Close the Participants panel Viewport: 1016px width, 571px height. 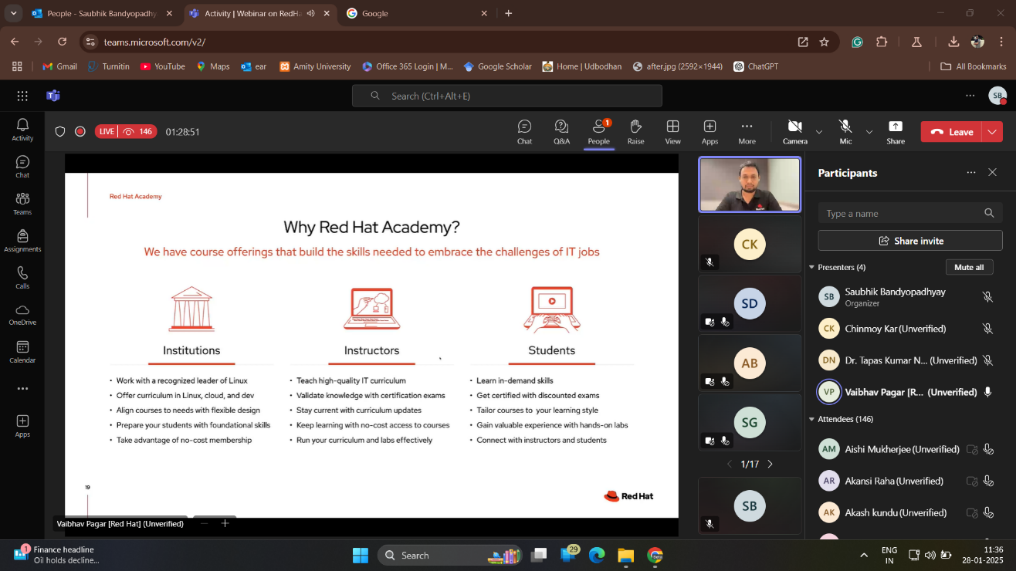click(992, 172)
